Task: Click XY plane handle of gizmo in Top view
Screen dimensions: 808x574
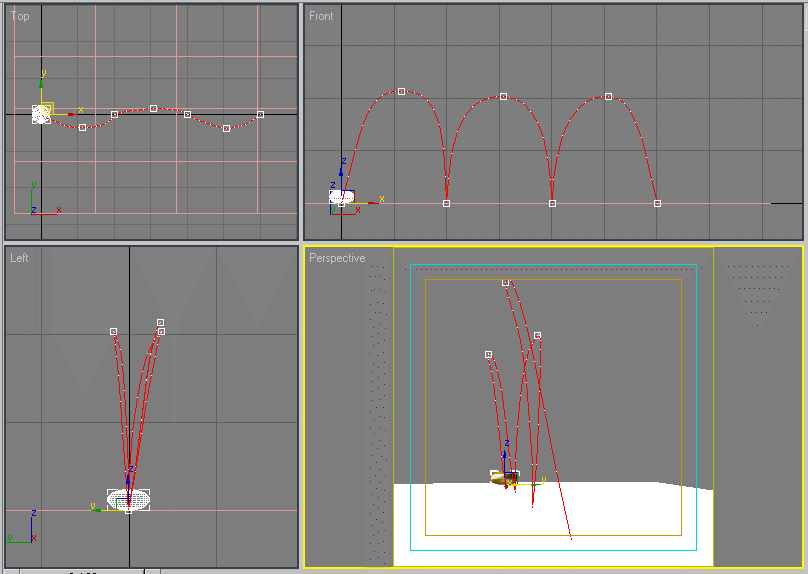Action: point(47,108)
